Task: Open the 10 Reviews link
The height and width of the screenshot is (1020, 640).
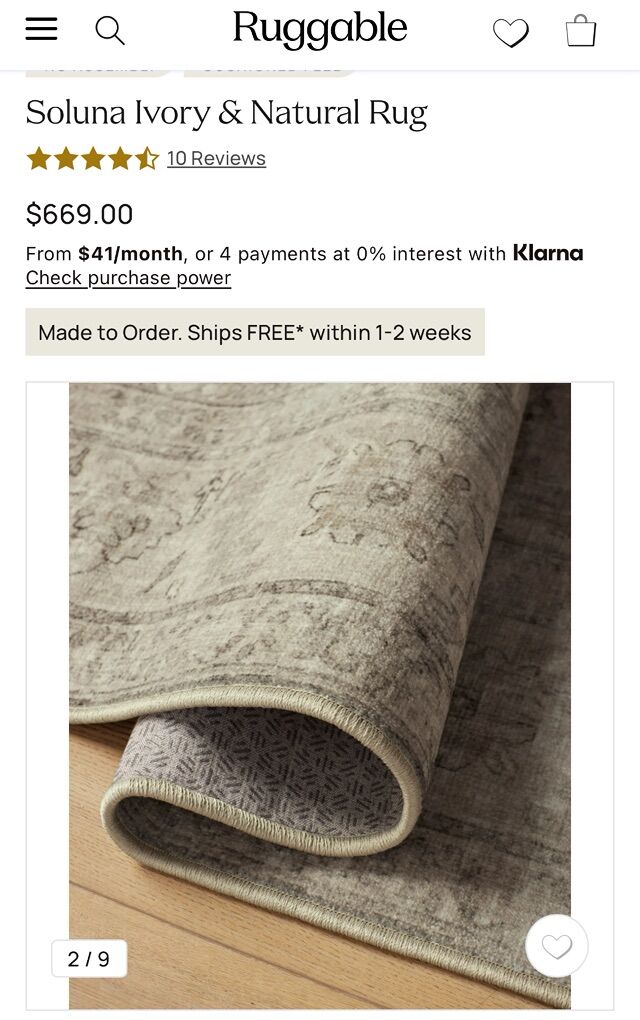Action: [216, 158]
